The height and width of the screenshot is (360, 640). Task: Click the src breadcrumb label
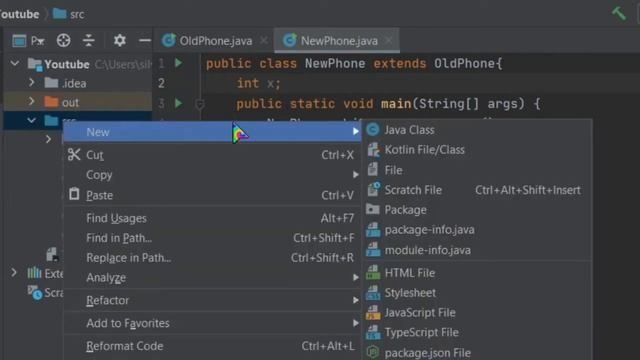(77, 15)
